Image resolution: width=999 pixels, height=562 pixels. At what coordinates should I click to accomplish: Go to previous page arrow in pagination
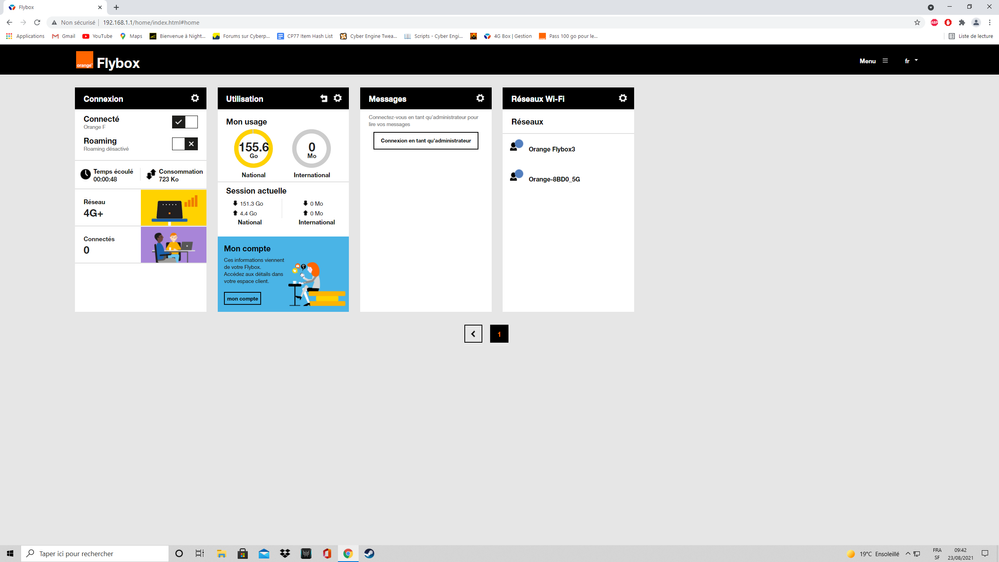(x=473, y=334)
